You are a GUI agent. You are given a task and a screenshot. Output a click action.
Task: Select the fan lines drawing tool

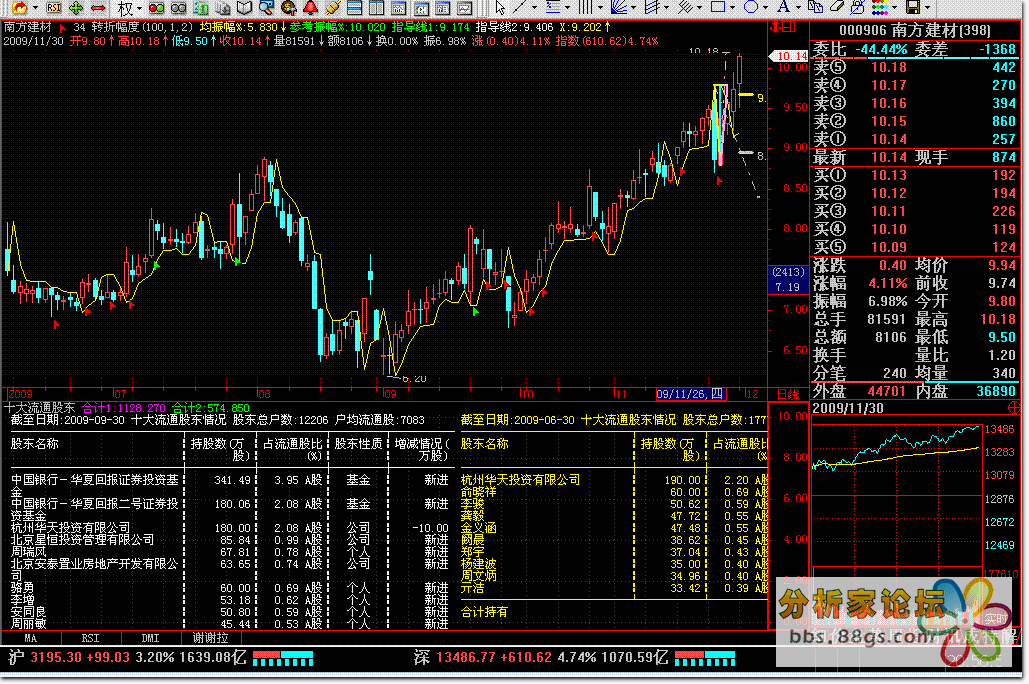click(x=619, y=7)
